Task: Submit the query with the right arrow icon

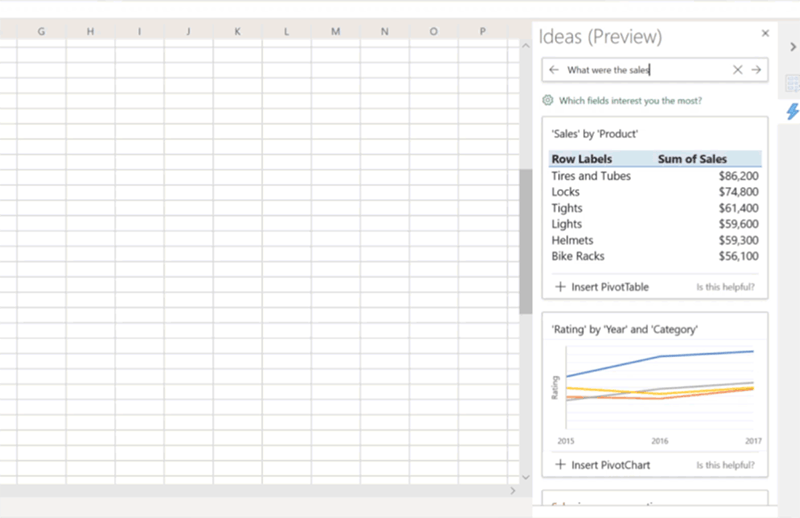Action: point(756,70)
